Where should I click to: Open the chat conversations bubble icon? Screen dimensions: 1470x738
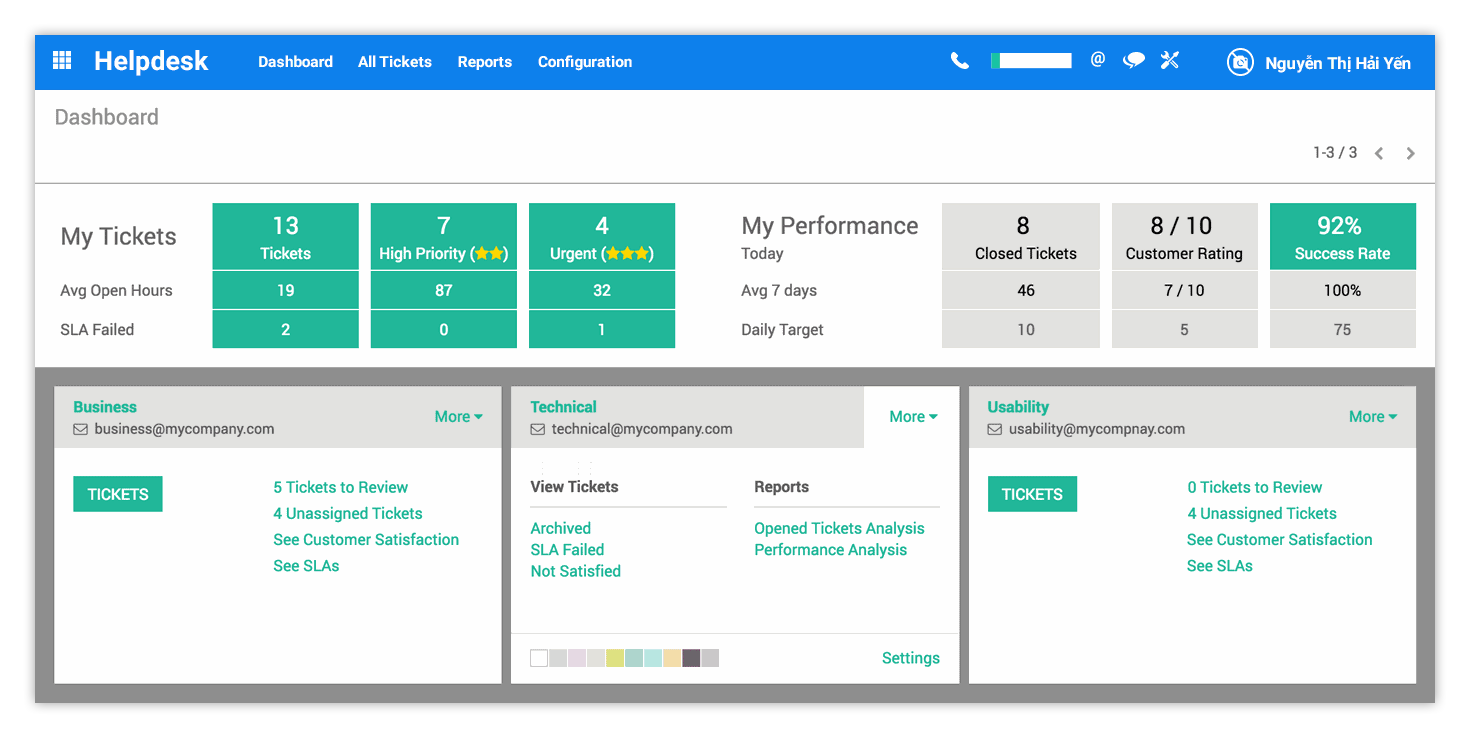pos(1133,61)
